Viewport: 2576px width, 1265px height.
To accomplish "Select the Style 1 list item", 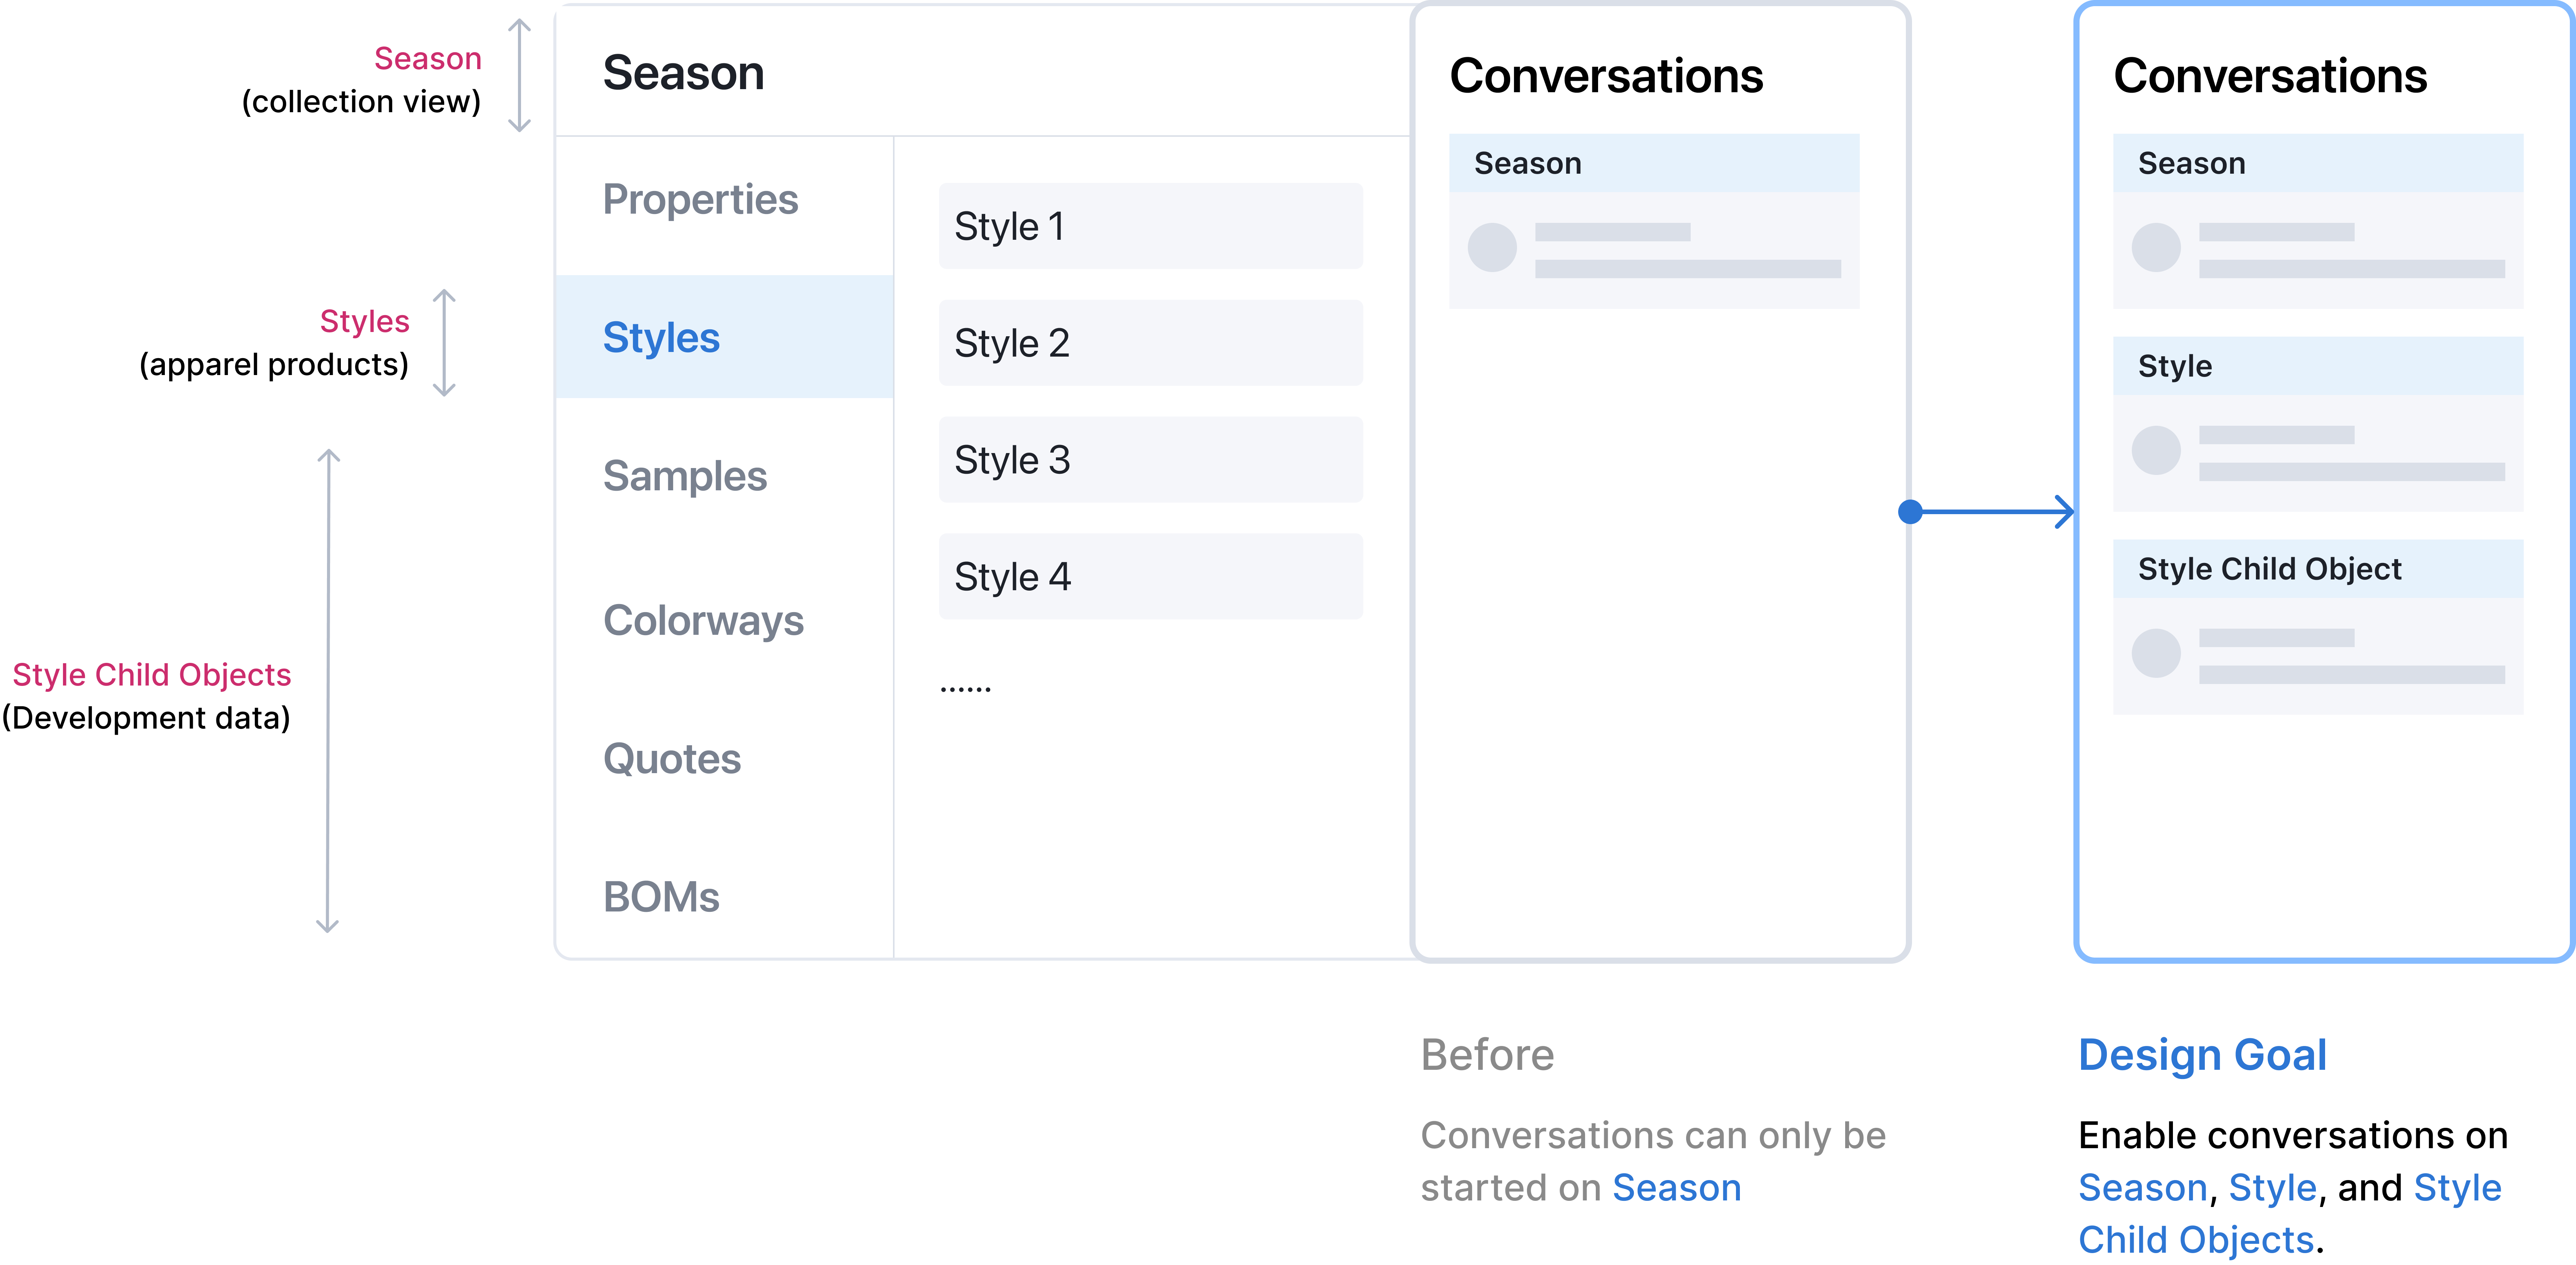I will pos(1150,226).
